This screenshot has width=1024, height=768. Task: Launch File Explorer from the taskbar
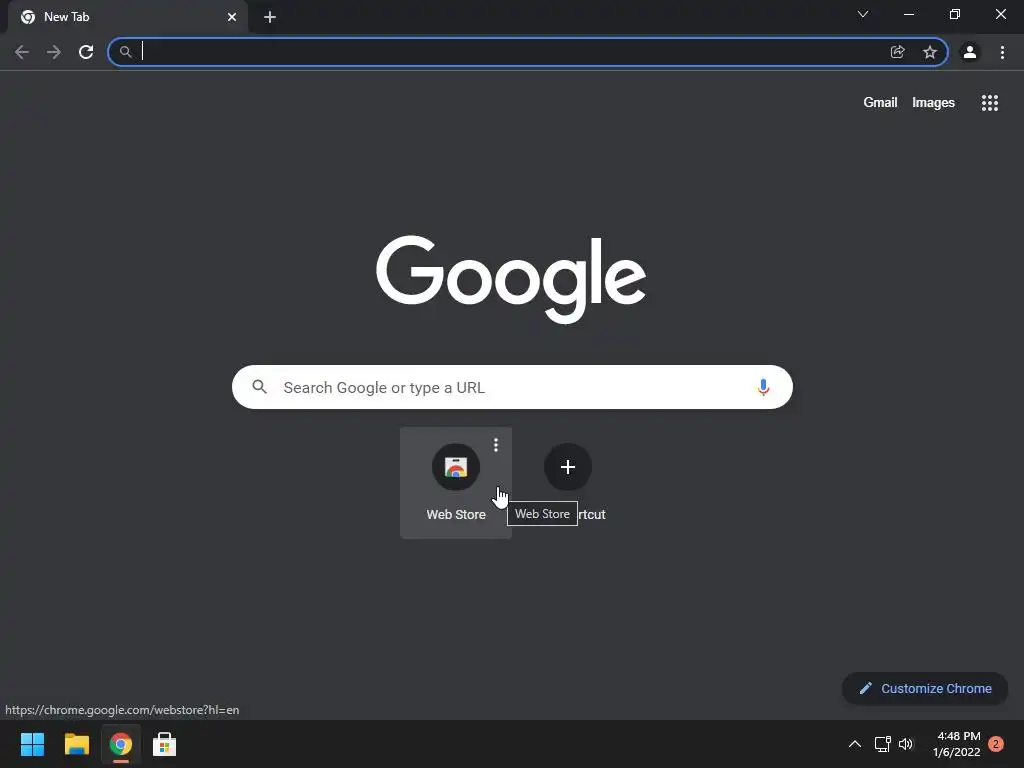click(x=76, y=744)
